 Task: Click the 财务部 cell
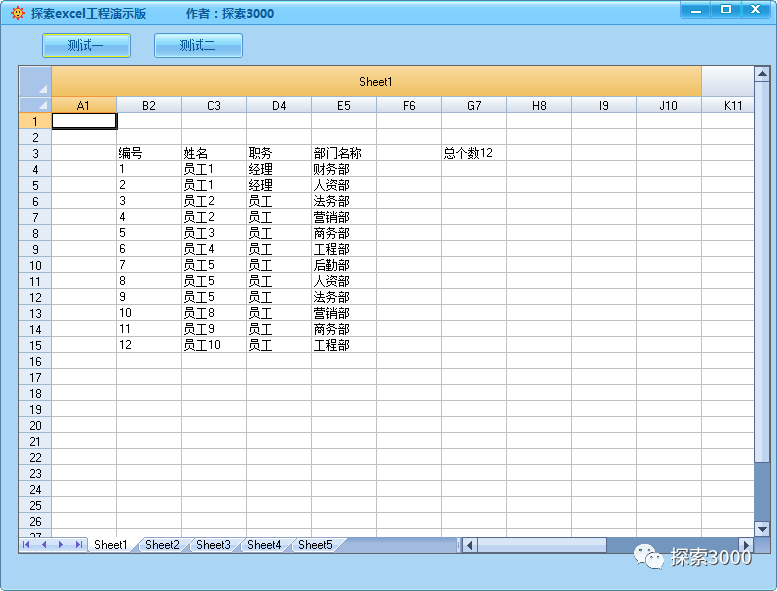click(344, 169)
